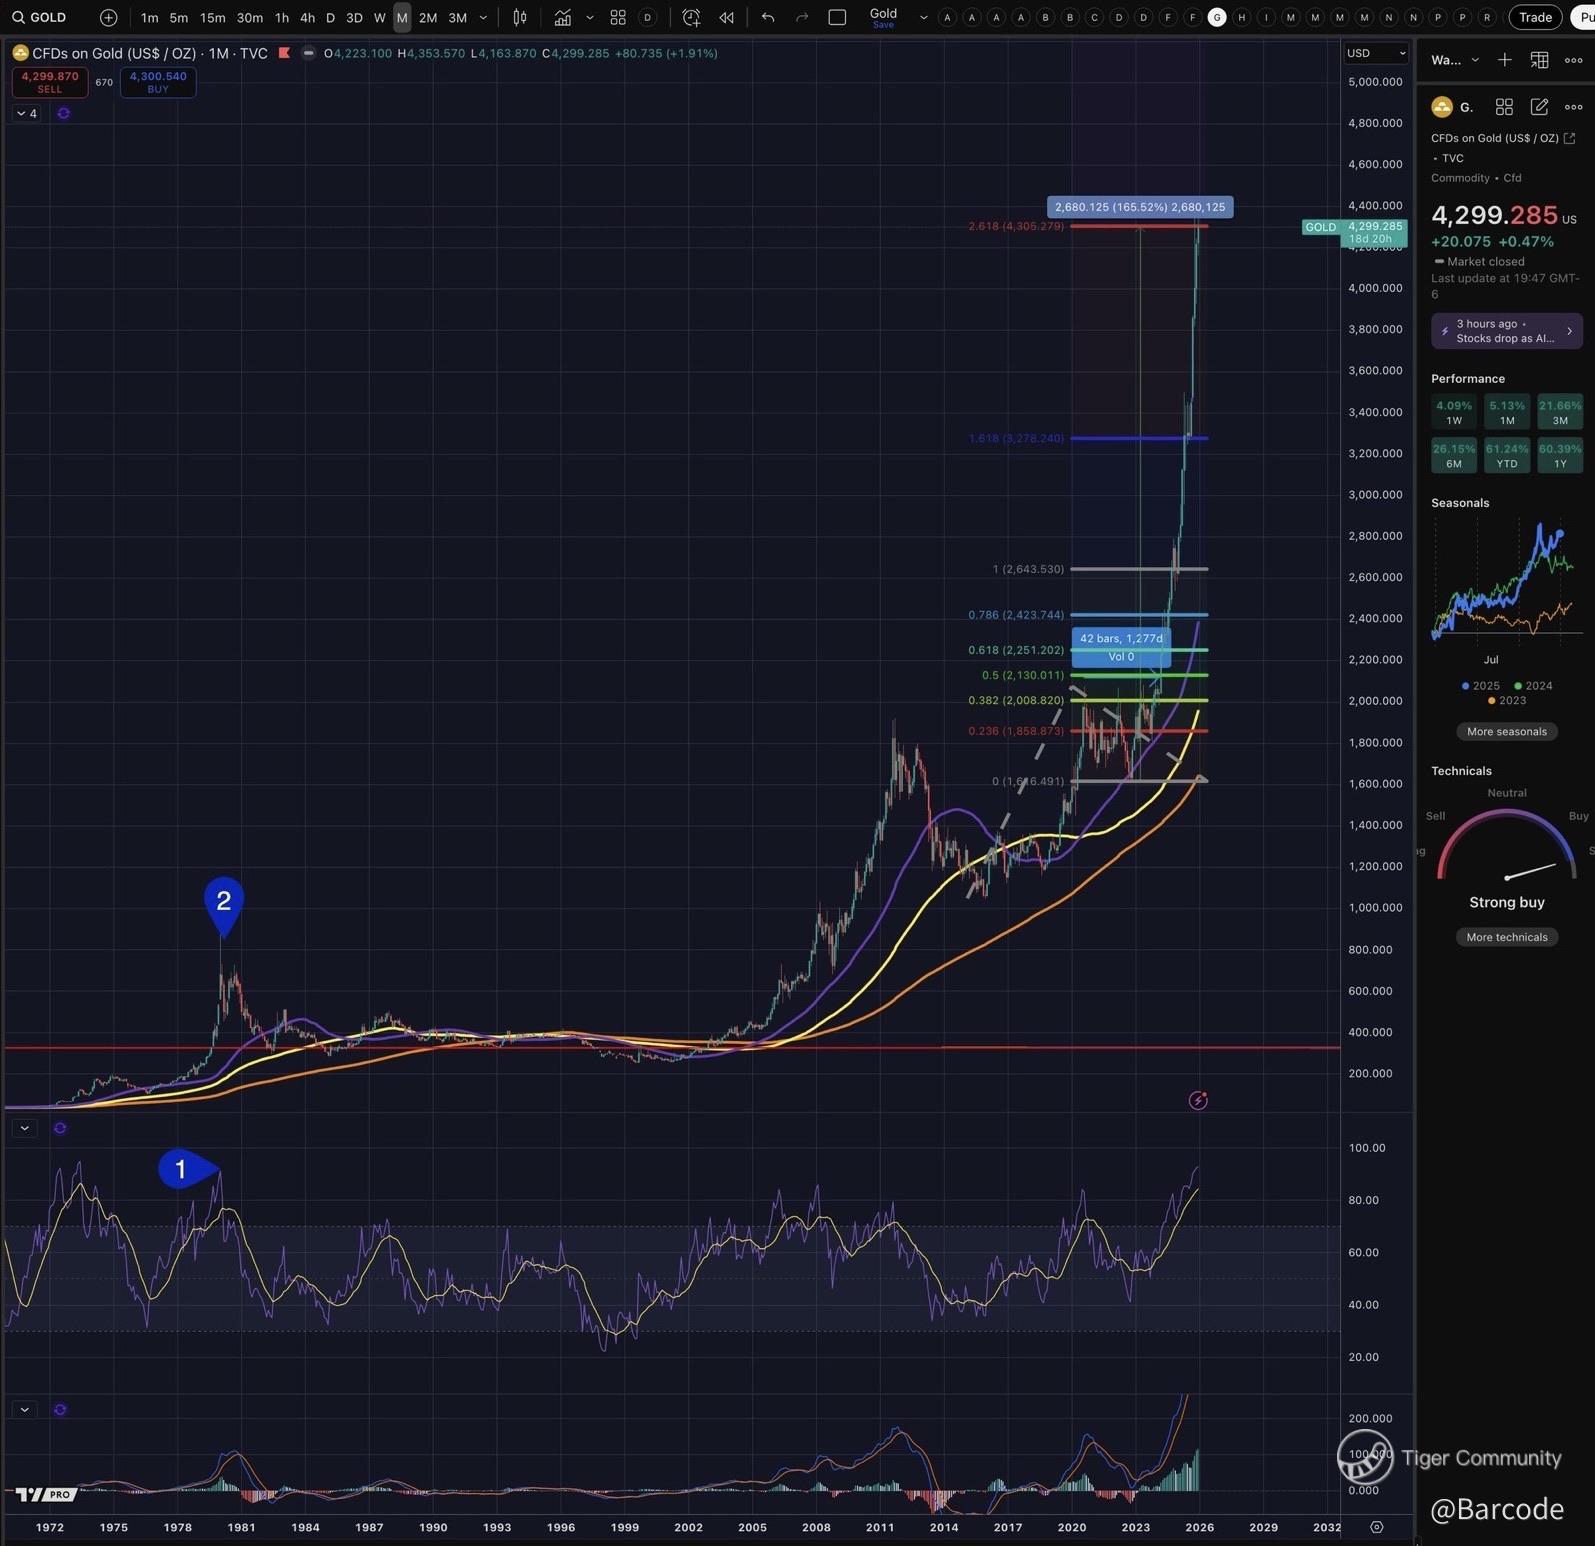1595x1546 pixels.
Task: Switch to the H layout circle
Action: (x=1241, y=17)
